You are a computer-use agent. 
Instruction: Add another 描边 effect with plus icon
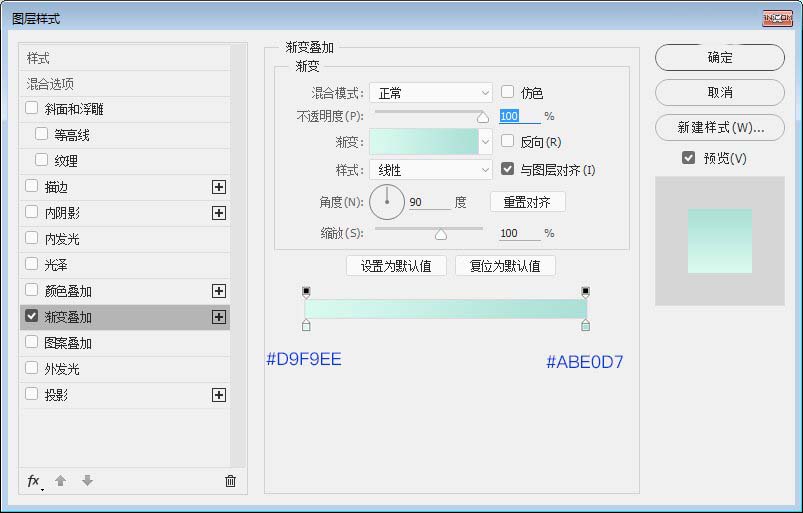coord(219,187)
